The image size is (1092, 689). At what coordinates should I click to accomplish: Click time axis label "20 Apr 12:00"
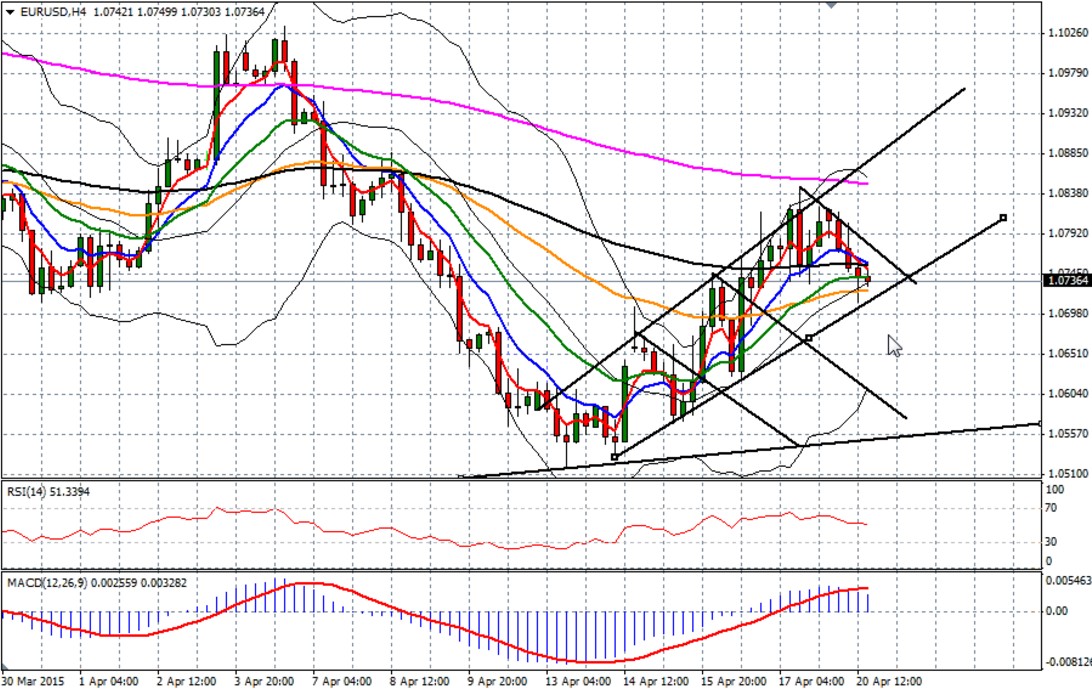(889, 681)
